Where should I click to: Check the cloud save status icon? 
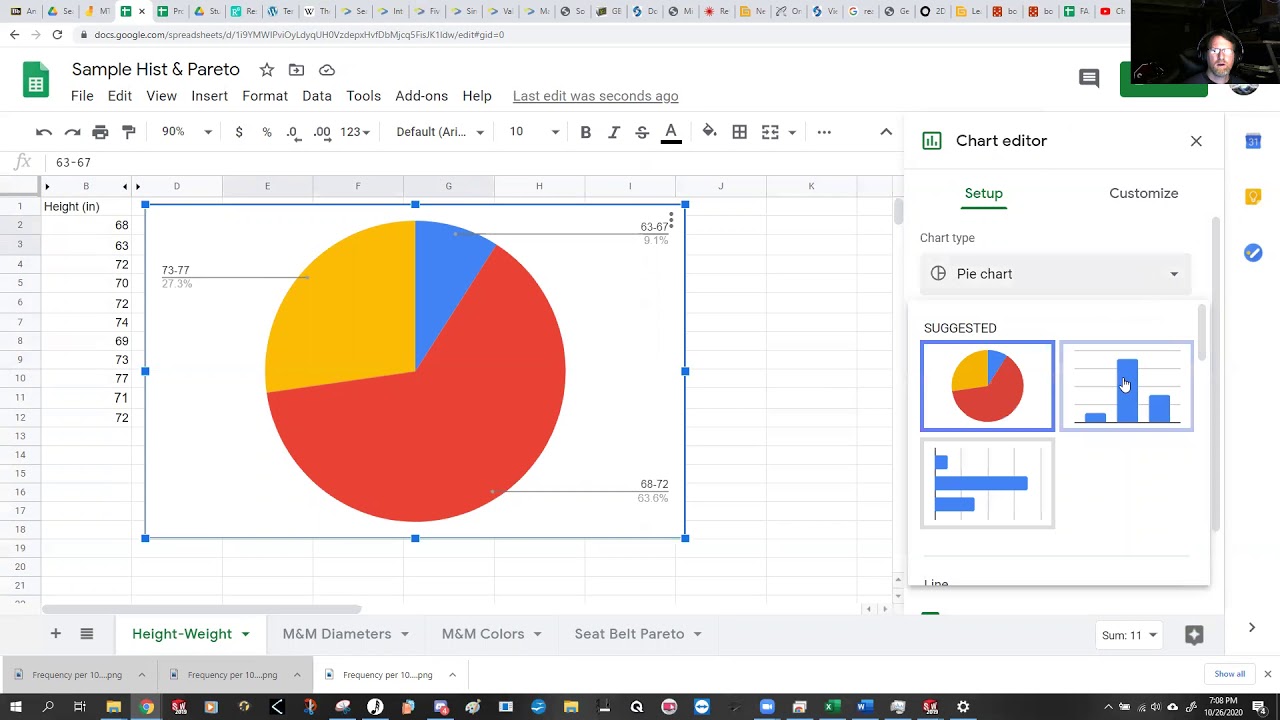click(327, 70)
